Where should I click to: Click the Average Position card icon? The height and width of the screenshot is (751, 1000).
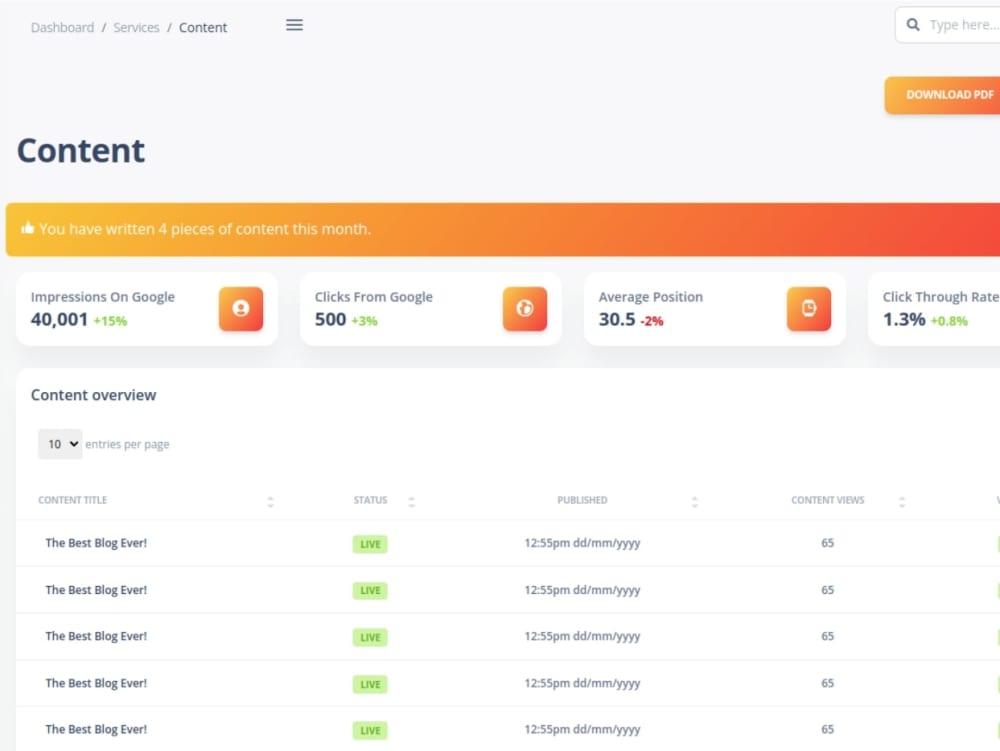click(x=809, y=309)
